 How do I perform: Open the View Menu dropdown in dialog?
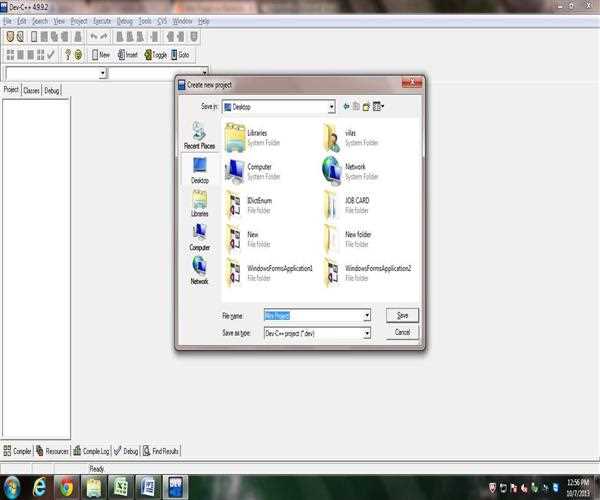pos(380,105)
